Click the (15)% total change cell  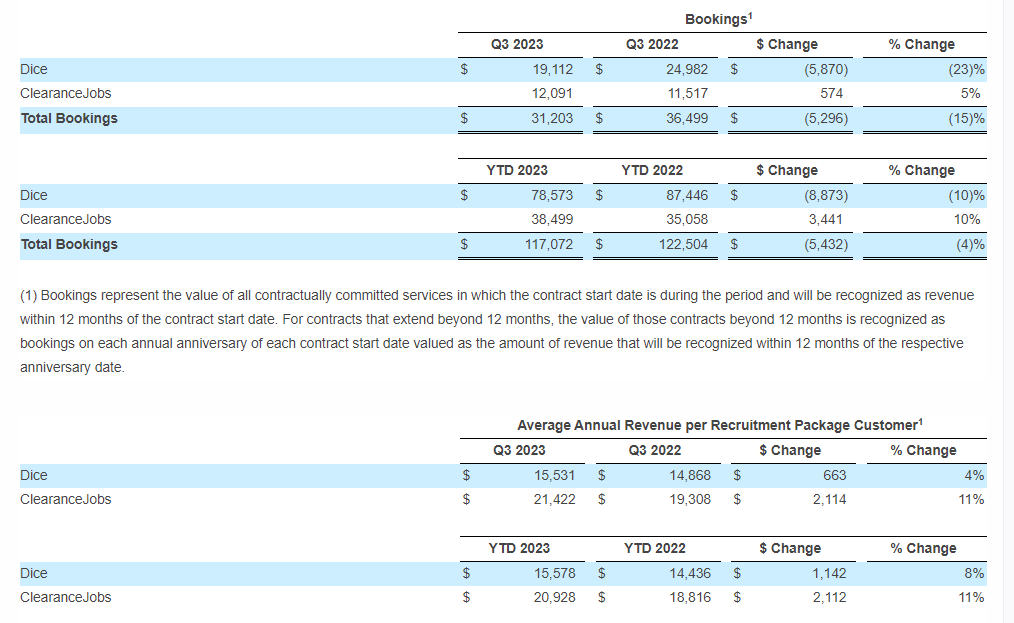[967, 118]
